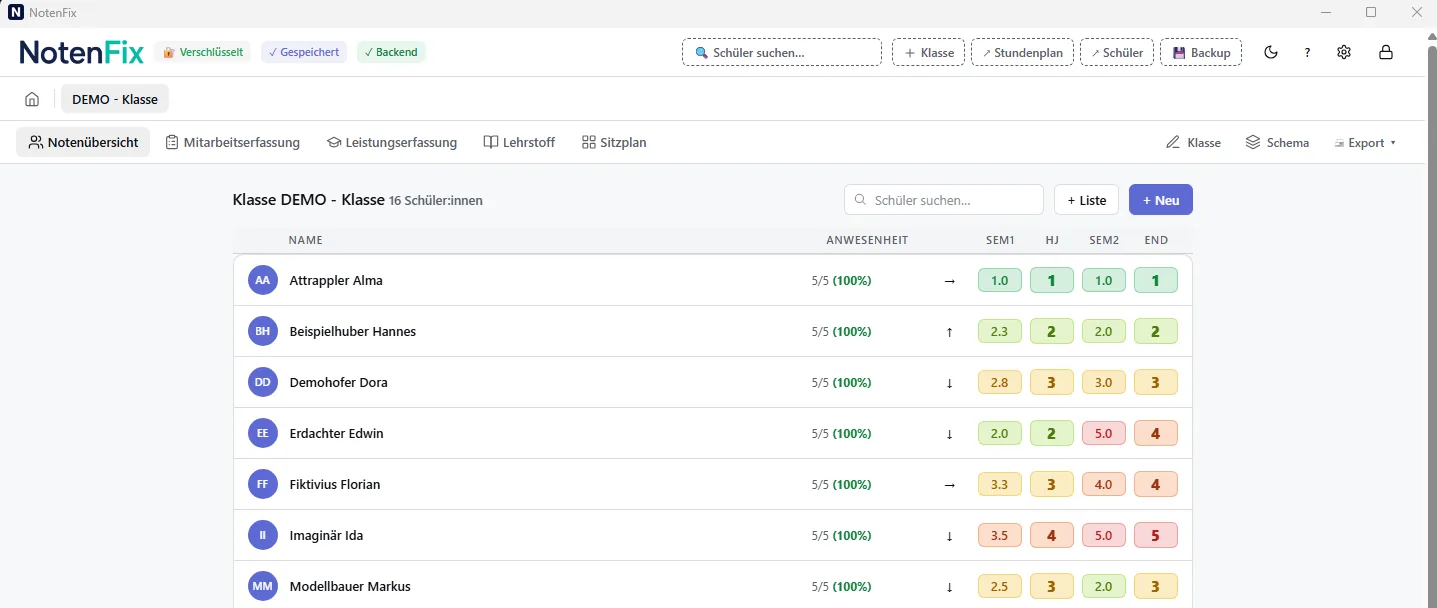1437x608 pixels.
Task: Go to home via house icon
Action: pyautogui.click(x=33, y=99)
